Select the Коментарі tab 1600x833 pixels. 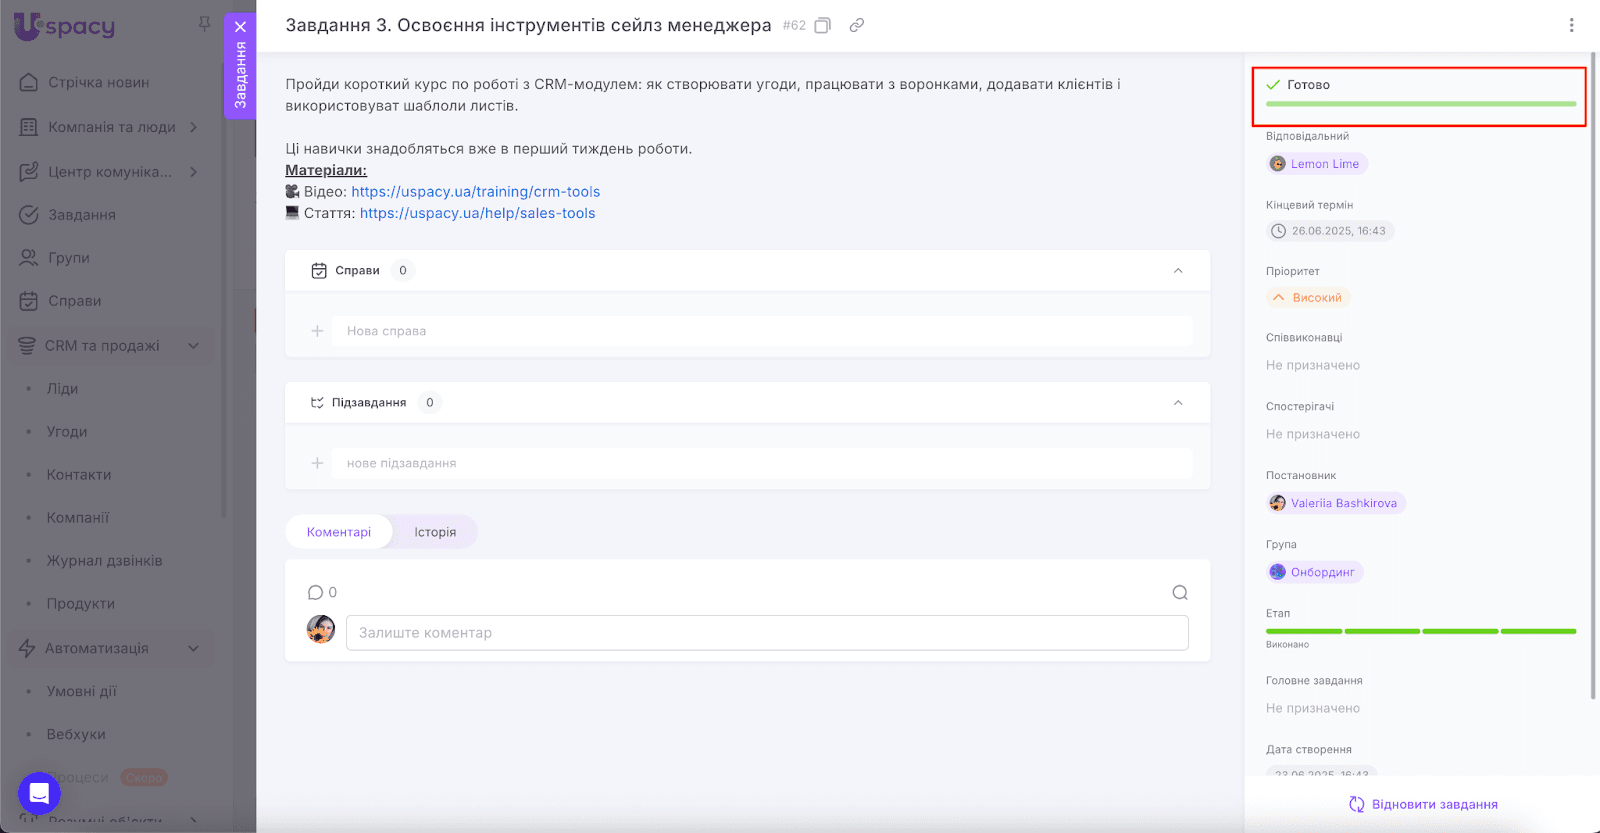(339, 532)
